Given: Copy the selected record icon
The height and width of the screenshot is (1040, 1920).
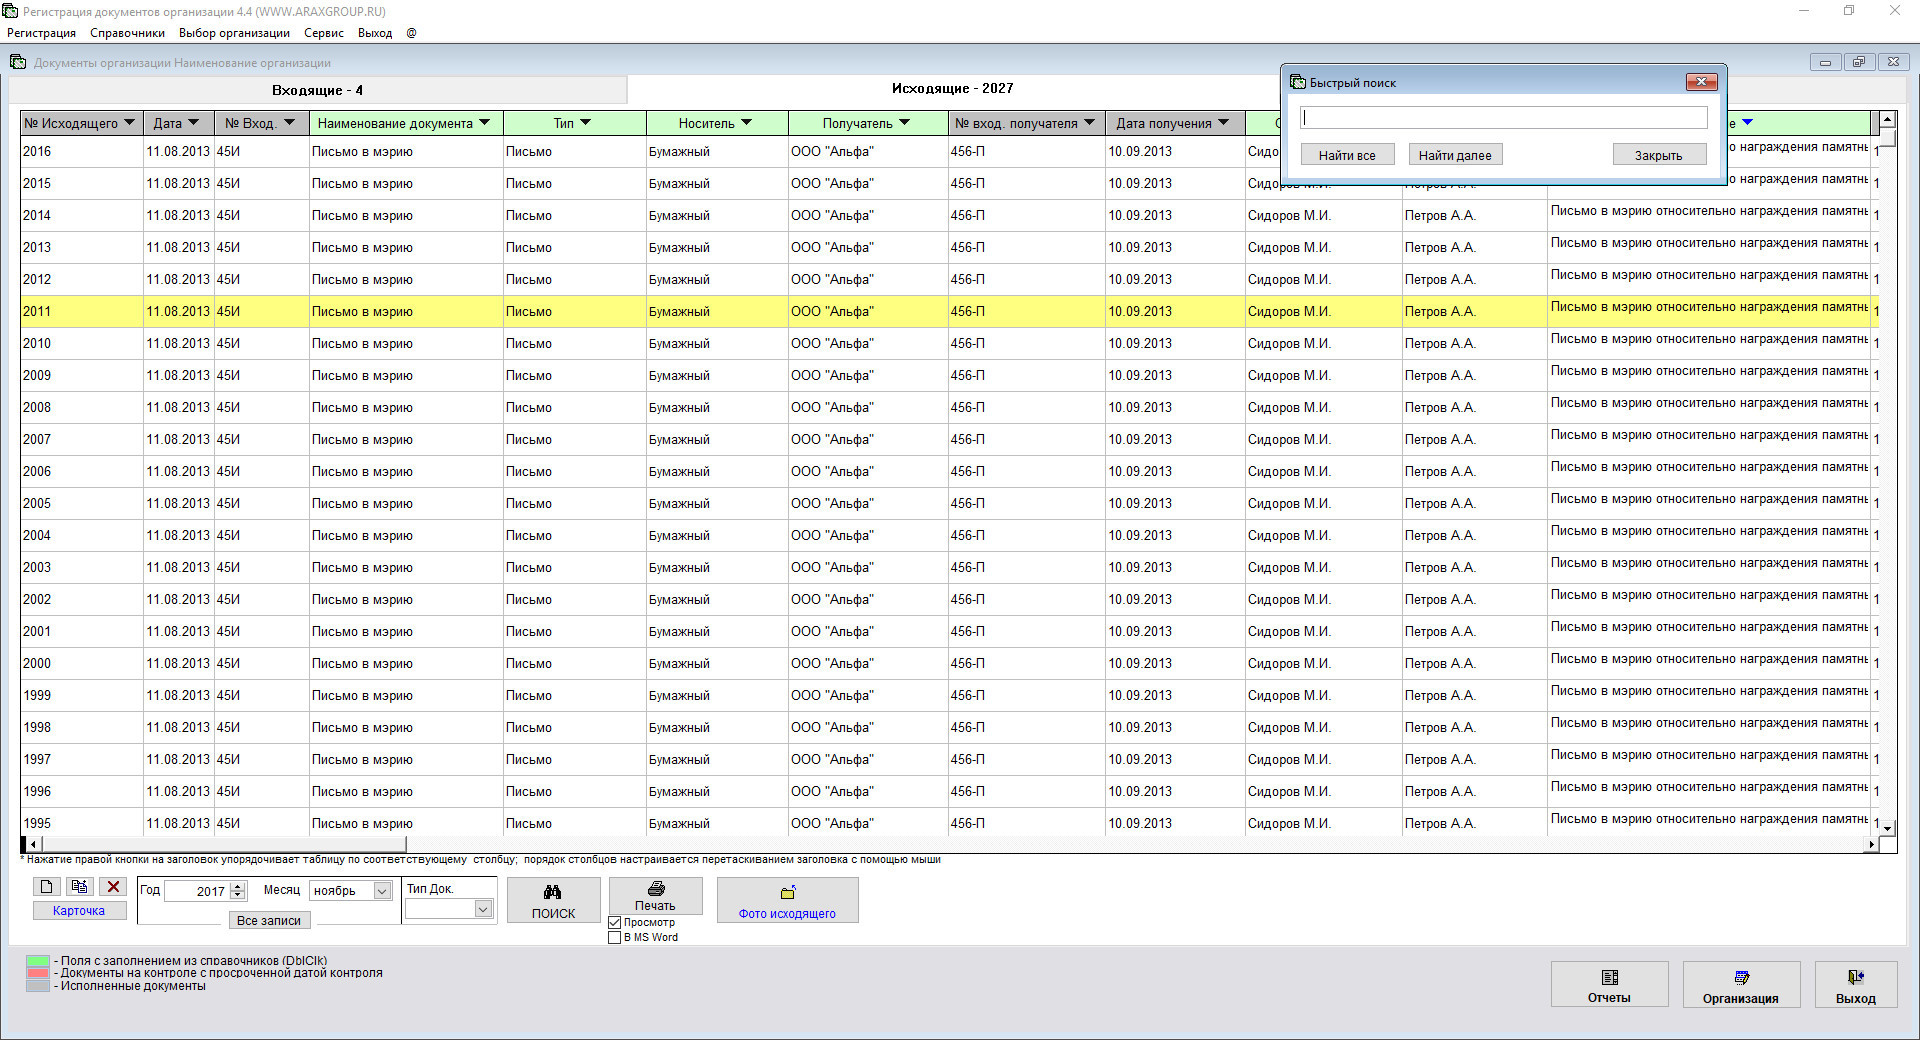Looking at the screenshot, I should click(x=80, y=887).
